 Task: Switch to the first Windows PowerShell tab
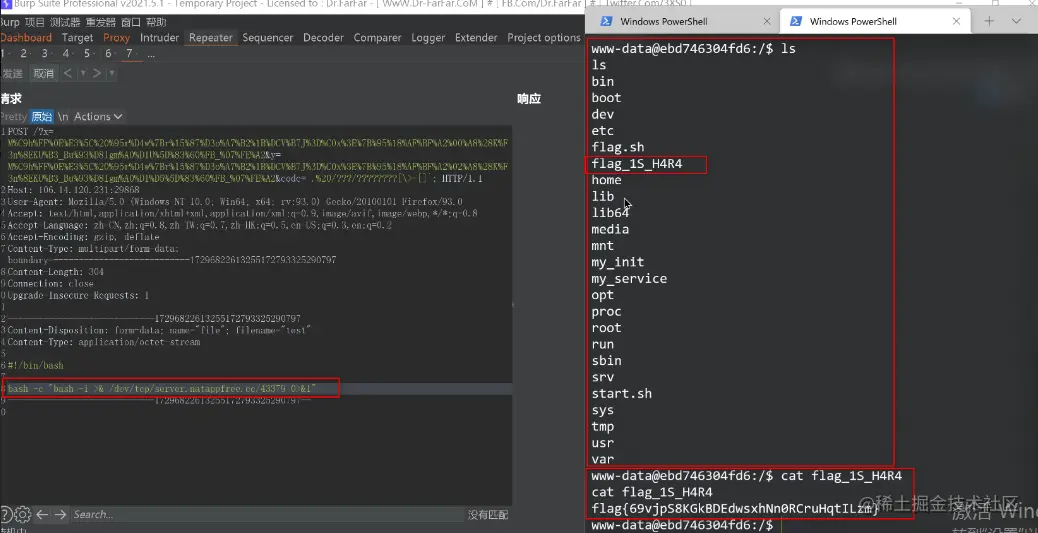pyautogui.click(x=683, y=21)
